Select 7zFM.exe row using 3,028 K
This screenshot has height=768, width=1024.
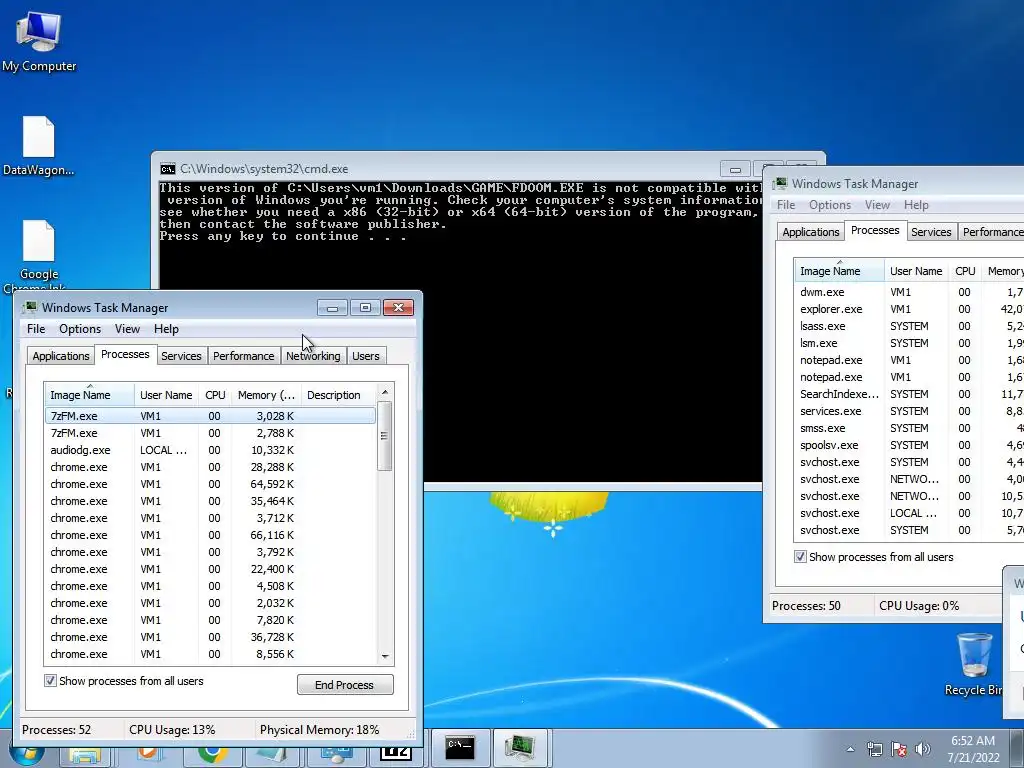[x=210, y=415]
